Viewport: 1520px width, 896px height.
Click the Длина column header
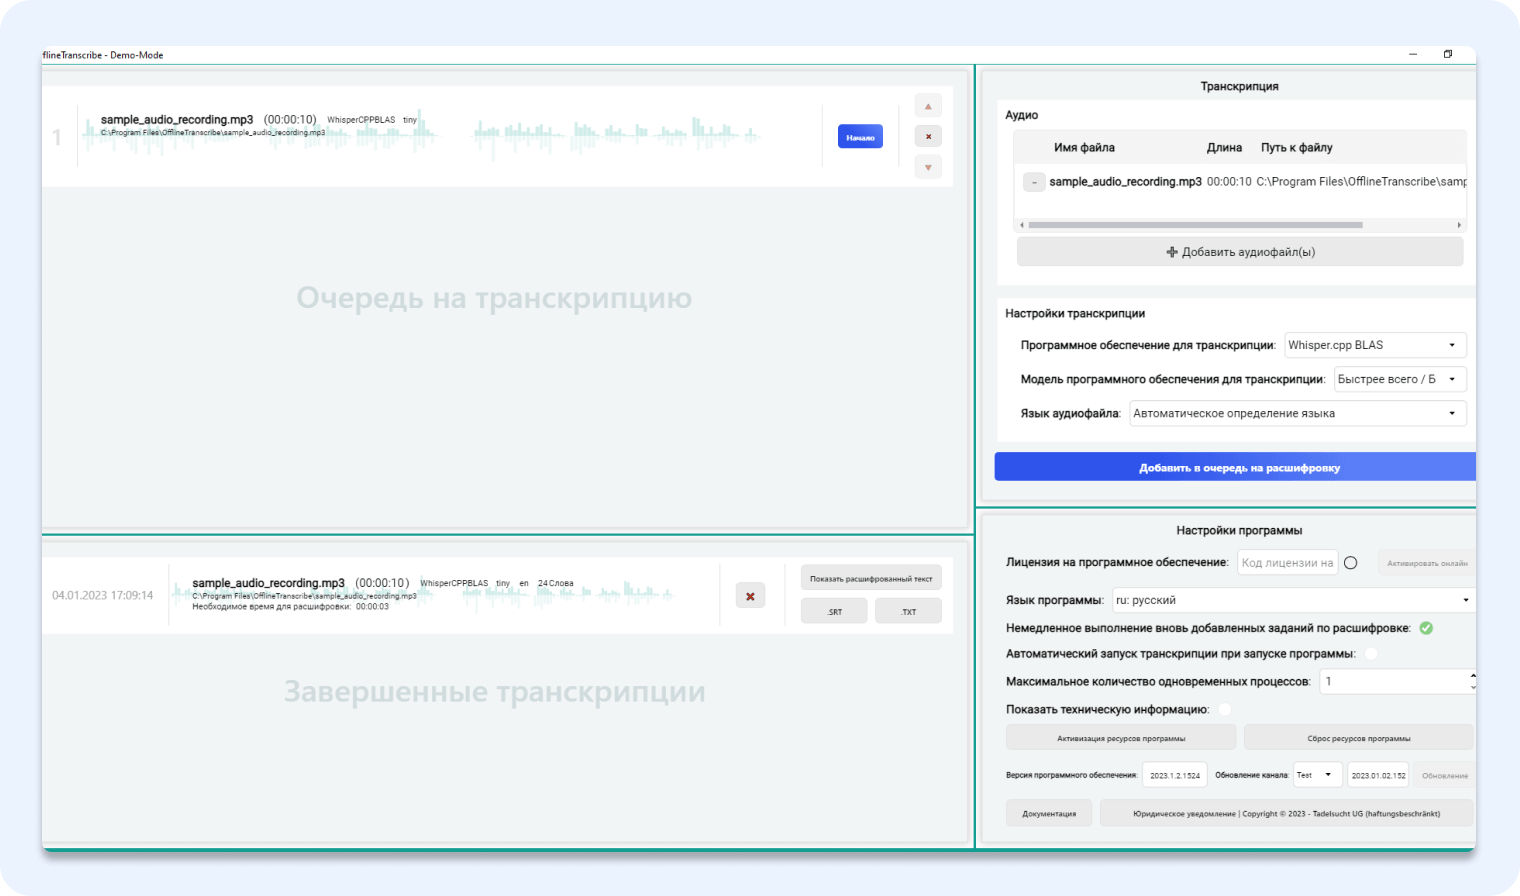pos(1224,148)
